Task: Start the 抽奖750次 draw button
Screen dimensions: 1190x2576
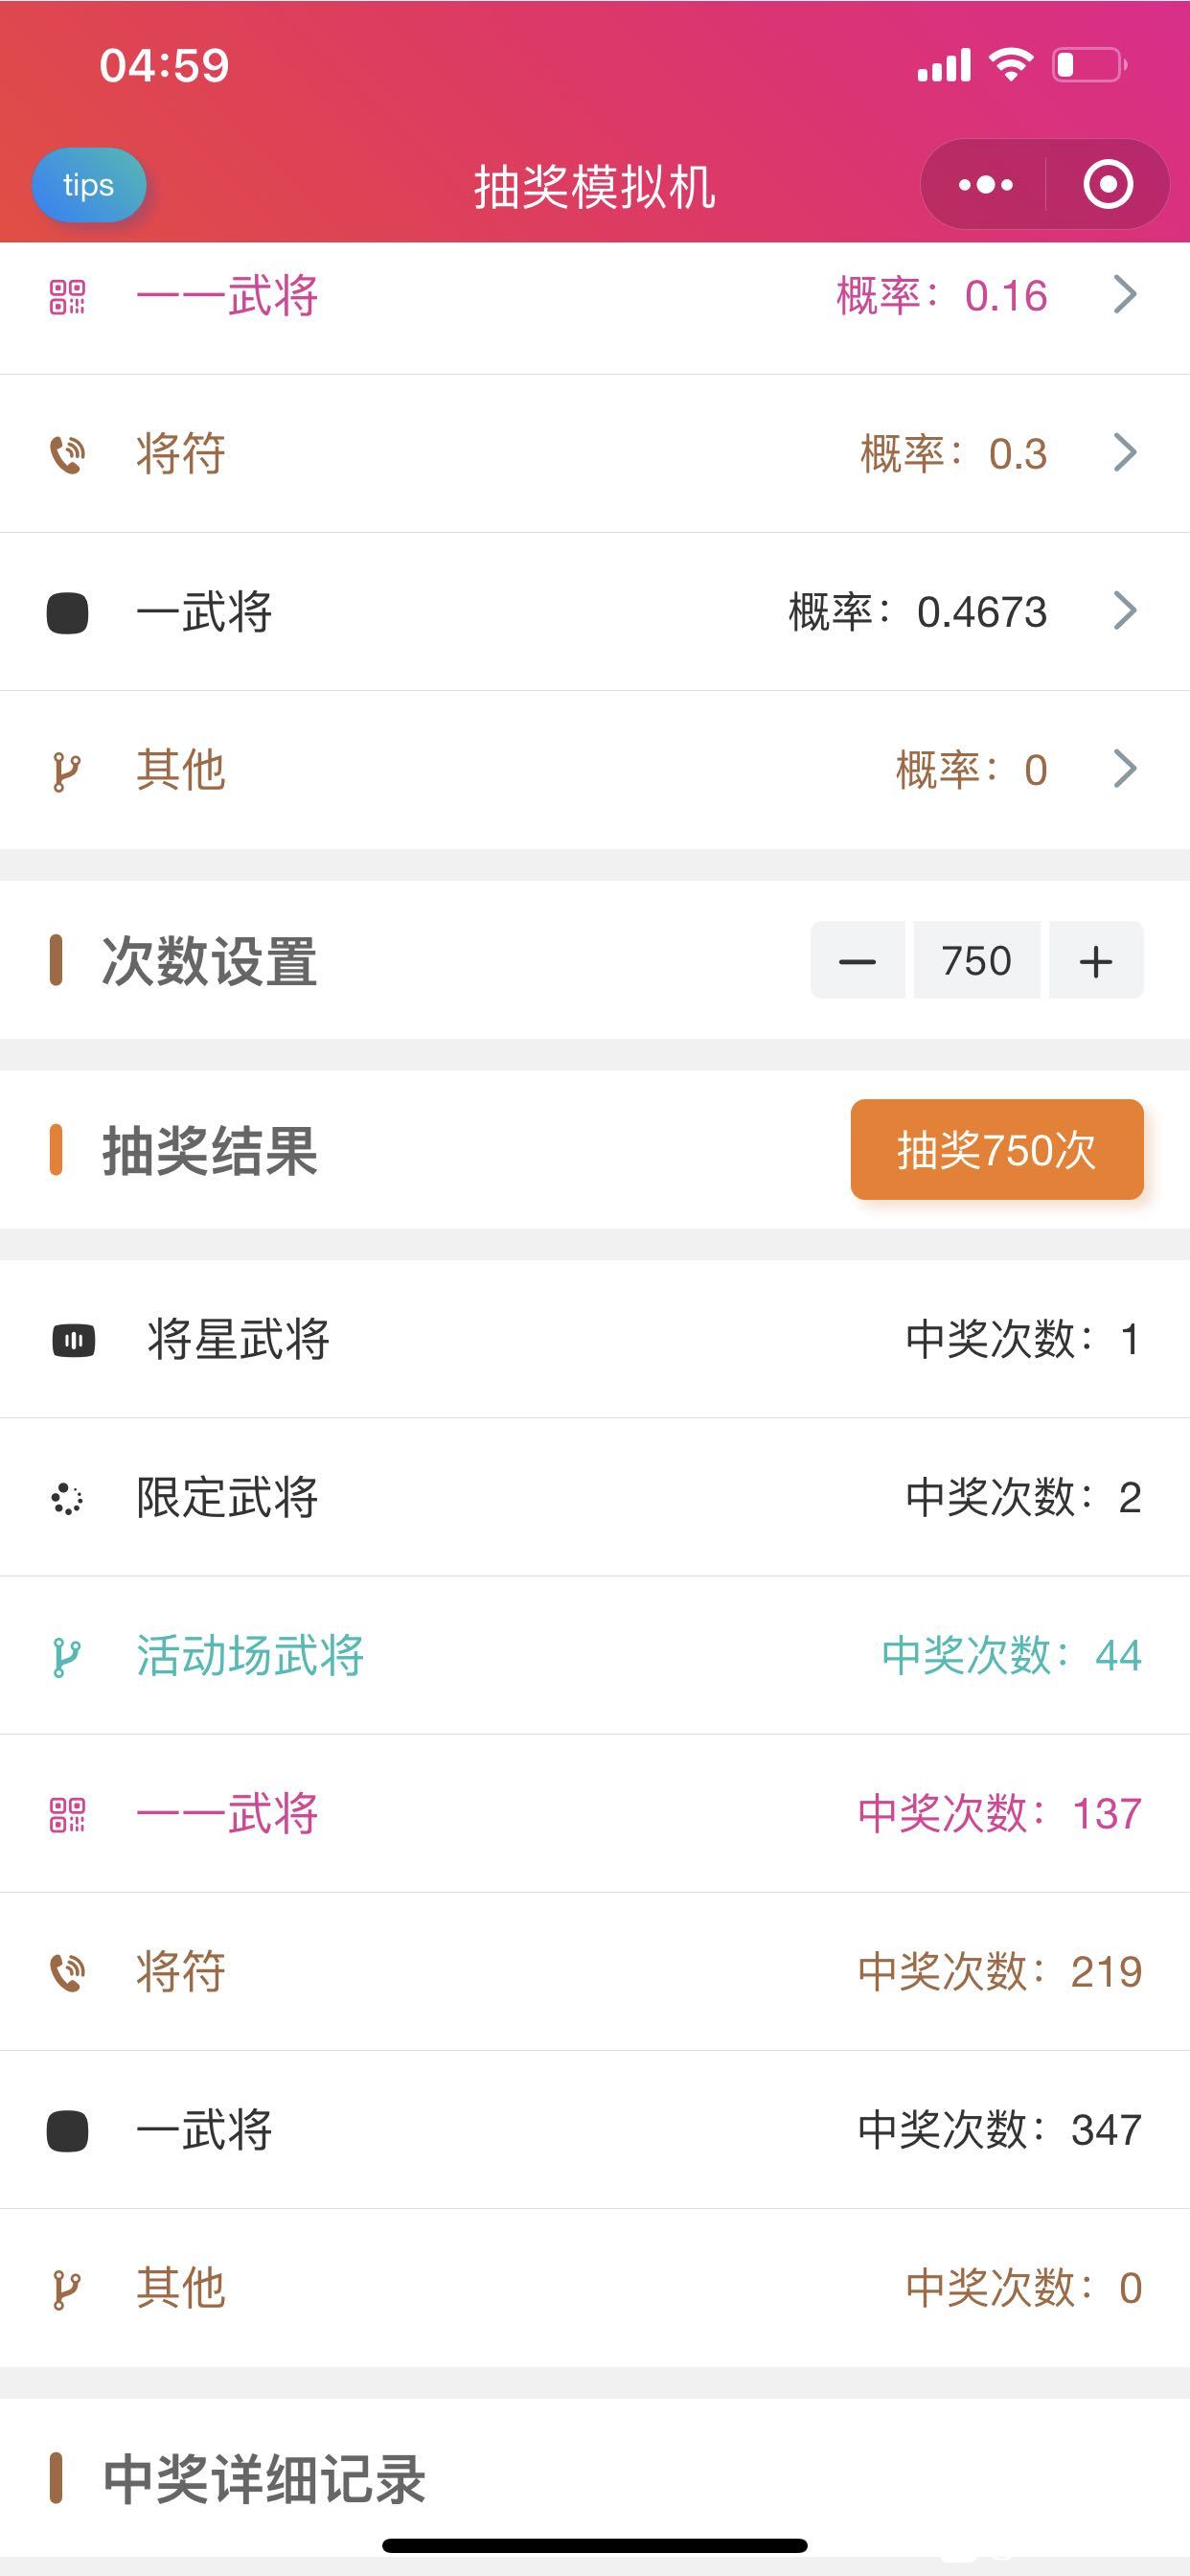Action: point(997,1150)
